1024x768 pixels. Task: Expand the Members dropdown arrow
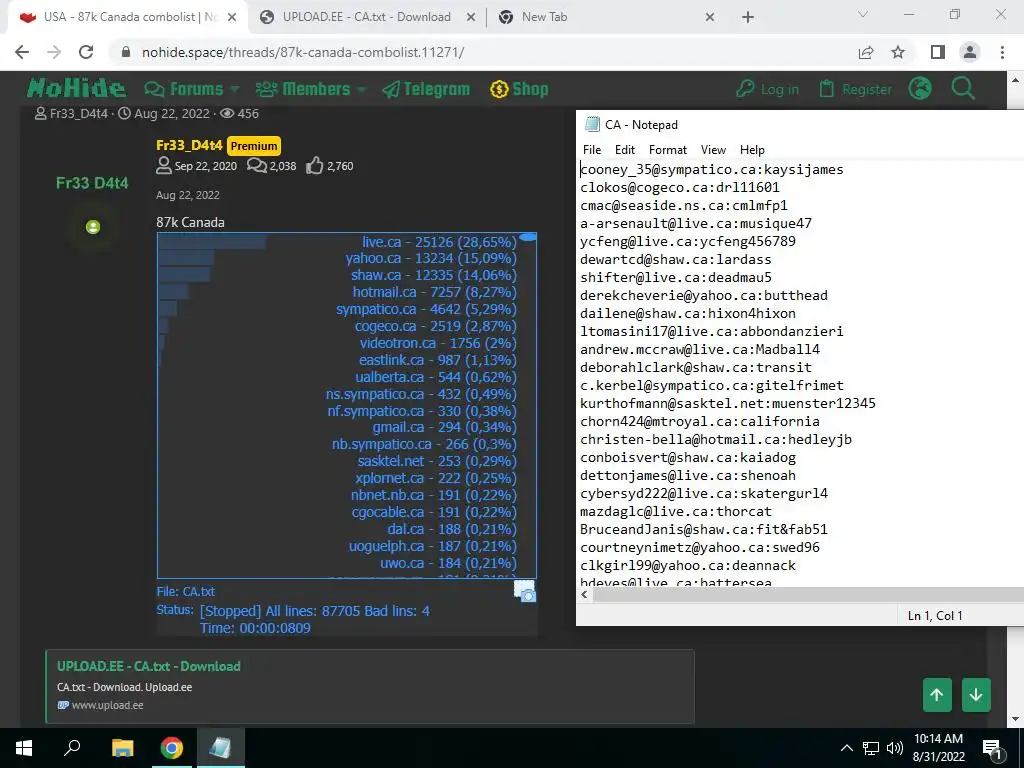point(361,89)
